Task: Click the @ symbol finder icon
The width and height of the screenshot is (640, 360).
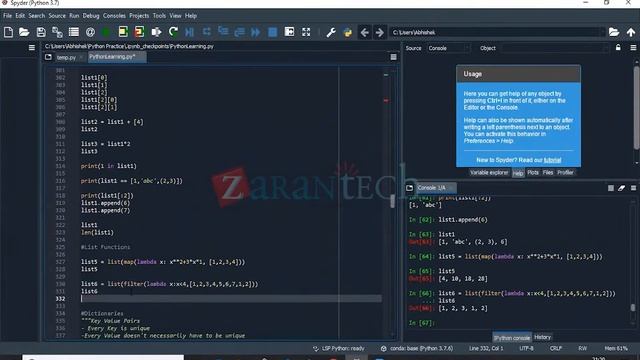Action: 90,32
